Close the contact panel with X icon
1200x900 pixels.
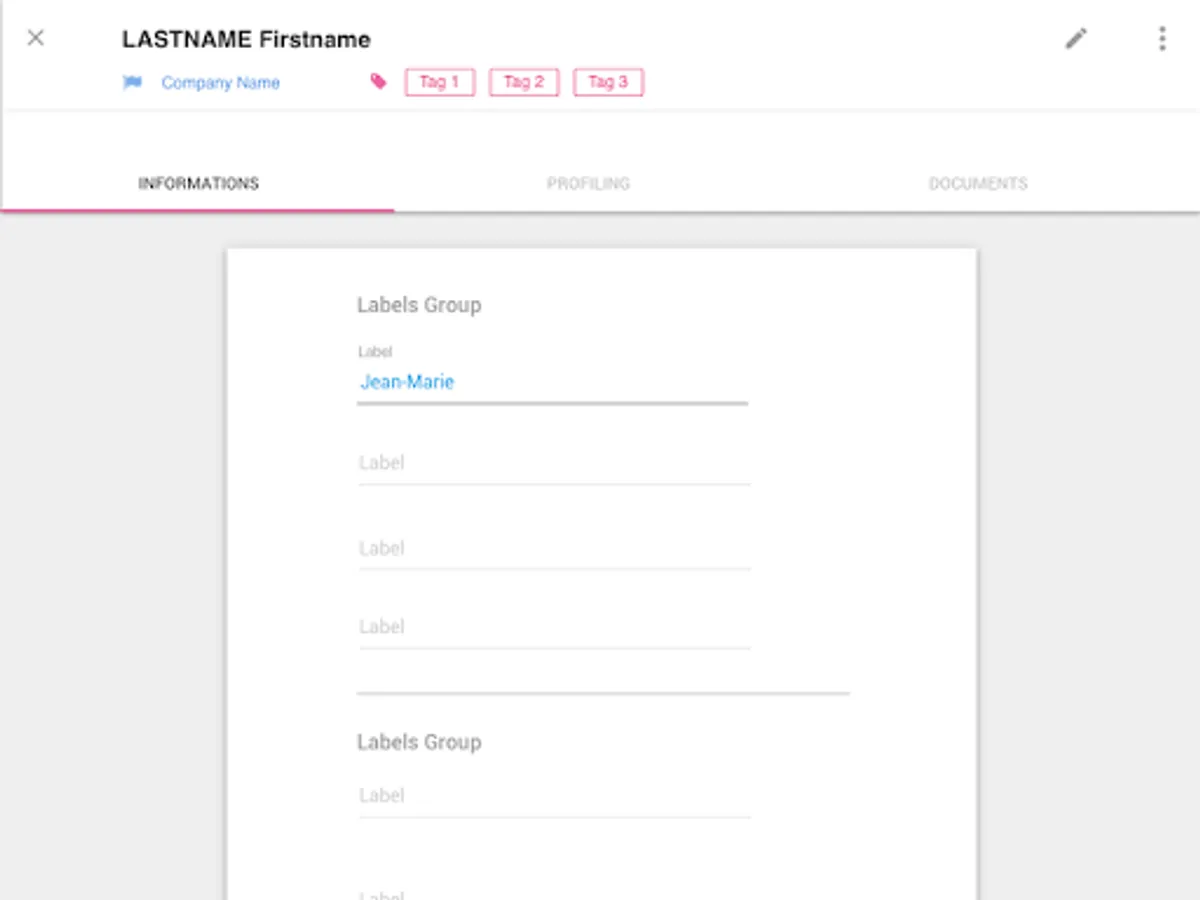(x=35, y=38)
